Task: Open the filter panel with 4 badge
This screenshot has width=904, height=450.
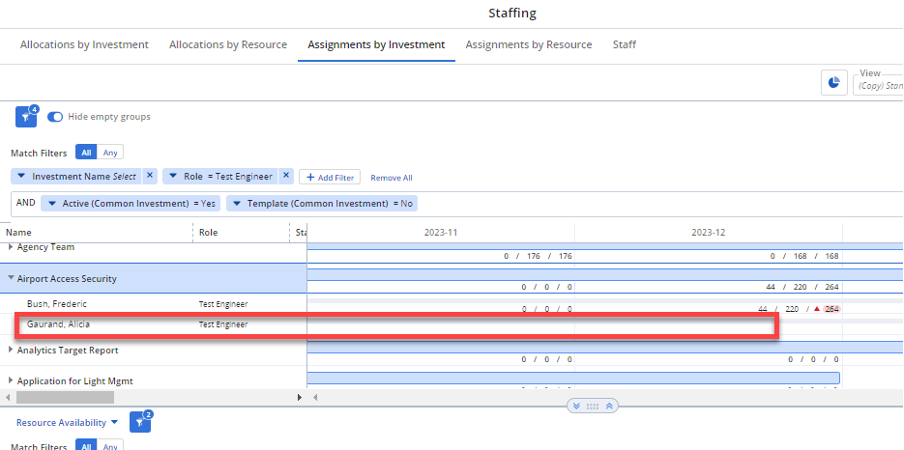Action: (x=26, y=116)
